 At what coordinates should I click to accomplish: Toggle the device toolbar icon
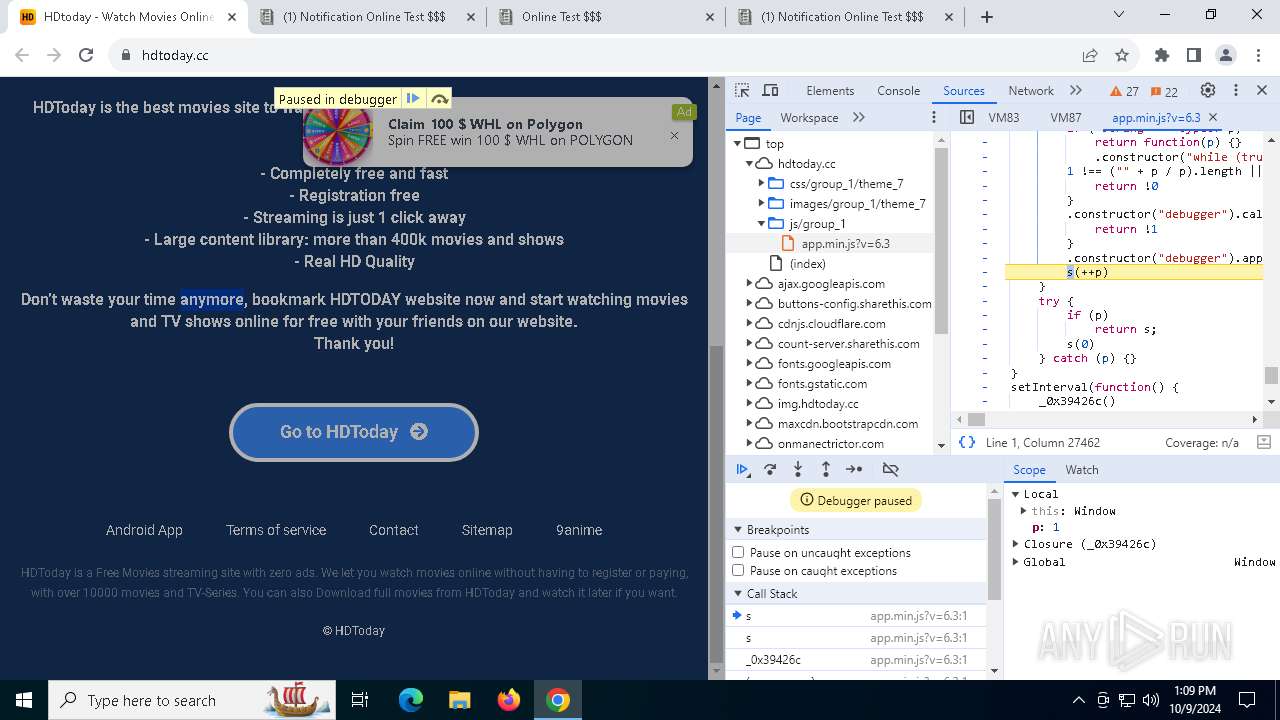click(x=770, y=90)
